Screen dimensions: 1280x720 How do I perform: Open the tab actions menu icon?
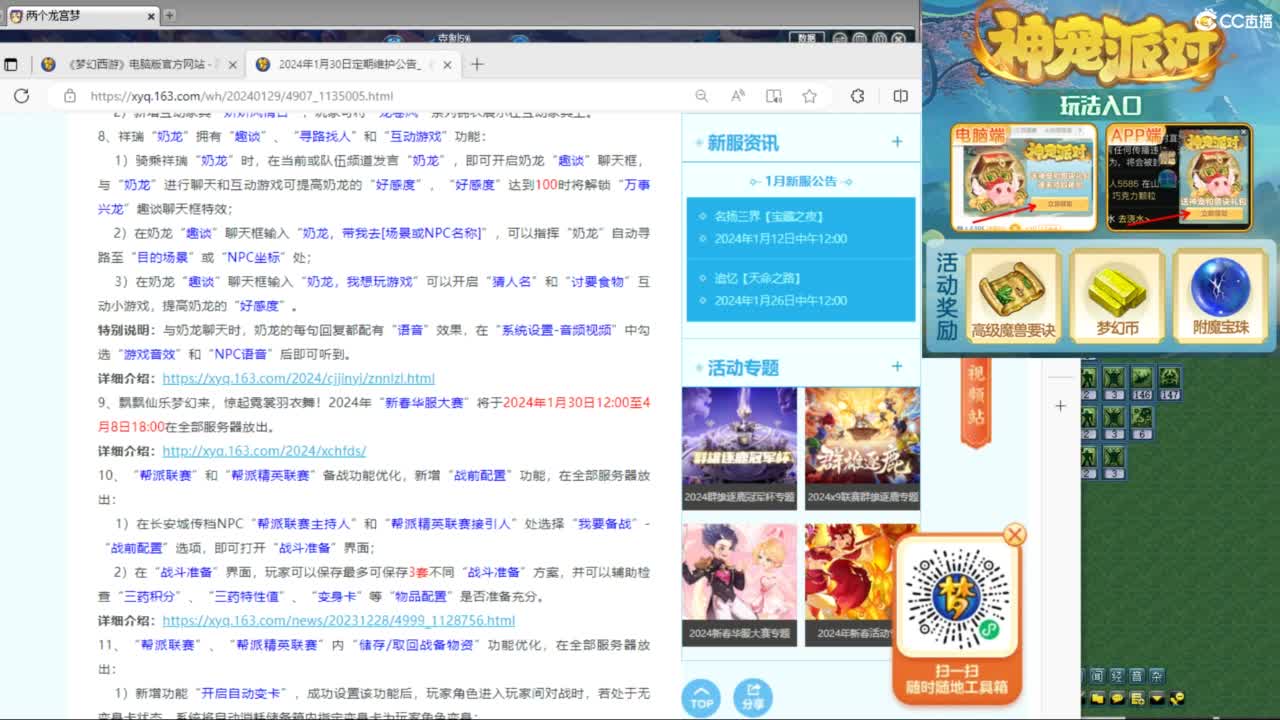(11, 64)
